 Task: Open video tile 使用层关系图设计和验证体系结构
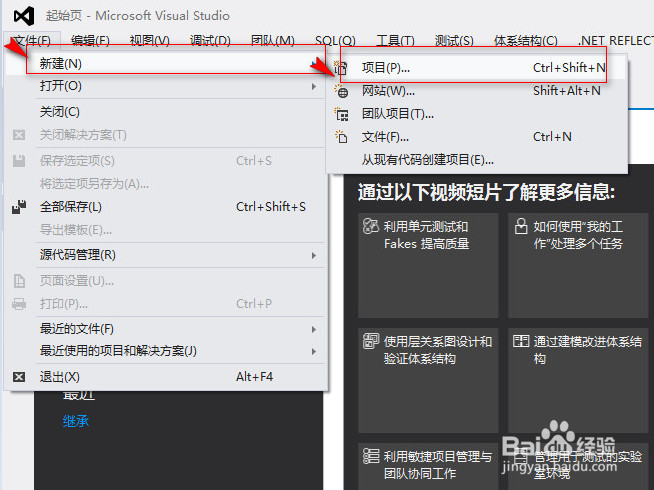click(x=428, y=380)
